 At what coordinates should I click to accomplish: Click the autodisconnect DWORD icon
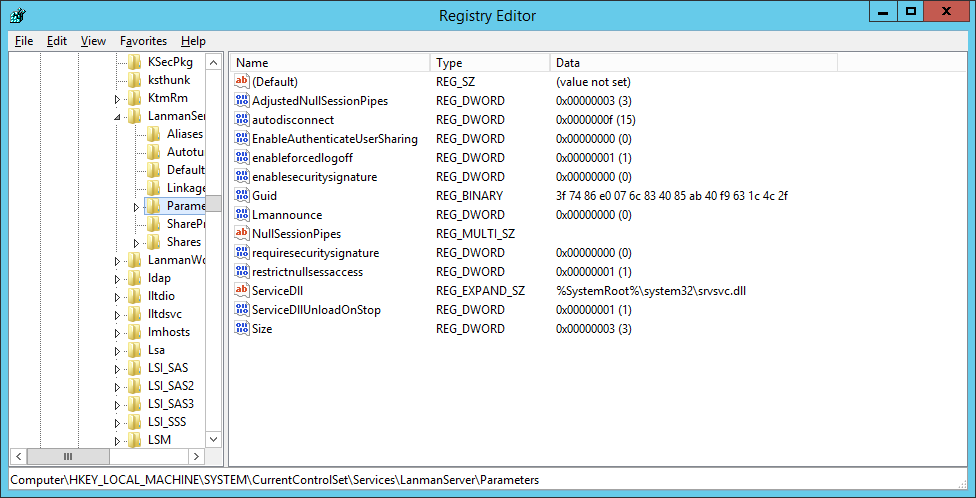[x=241, y=120]
